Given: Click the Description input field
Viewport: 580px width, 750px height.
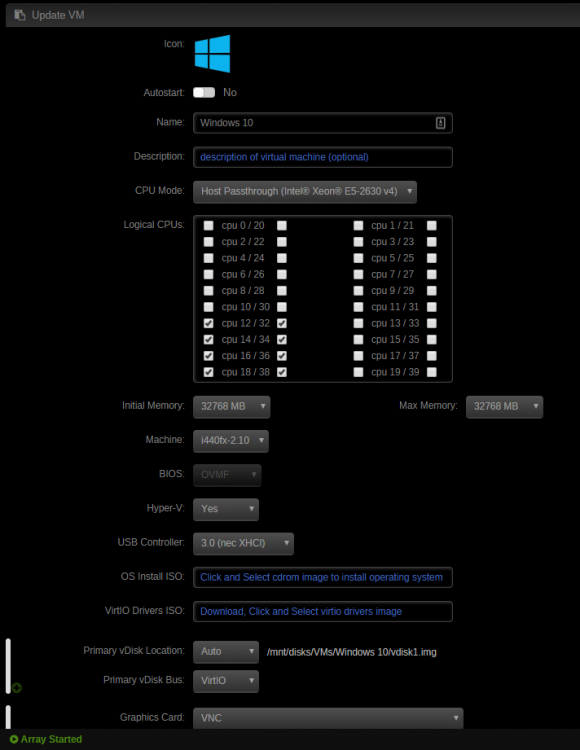Looking at the screenshot, I should [323, 157].
